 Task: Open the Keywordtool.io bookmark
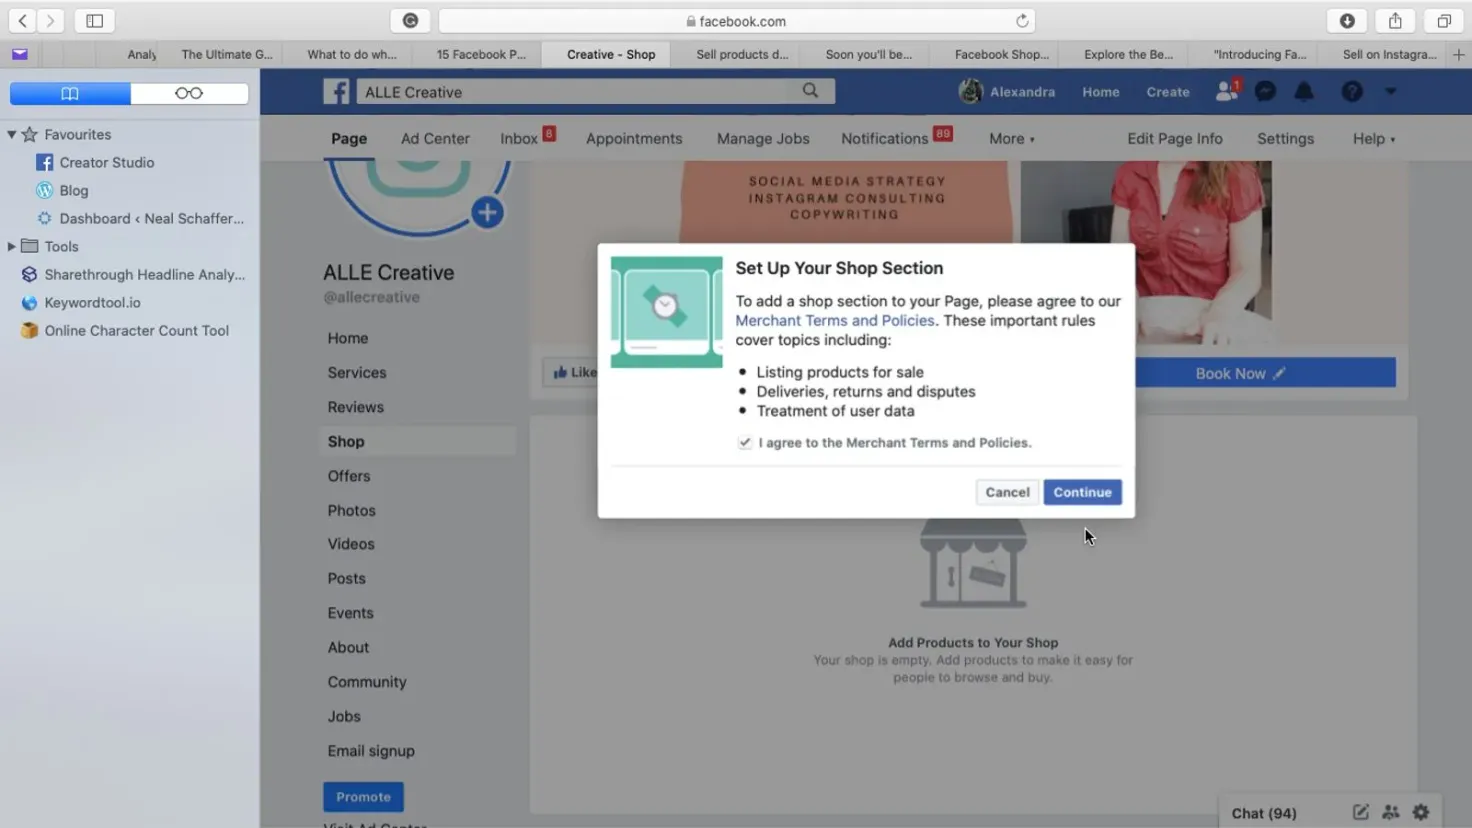81,302
